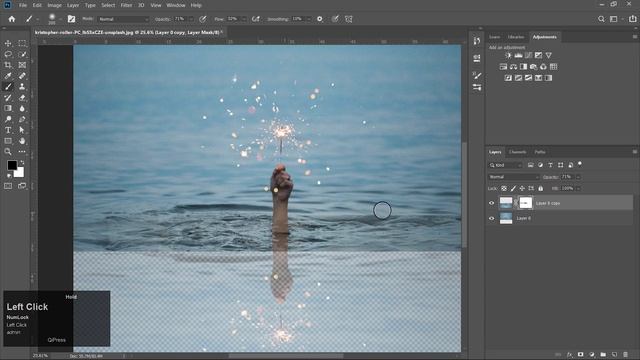The image size is (640, 360).
Task: Select the Crop tool
Action: (8, 65)
